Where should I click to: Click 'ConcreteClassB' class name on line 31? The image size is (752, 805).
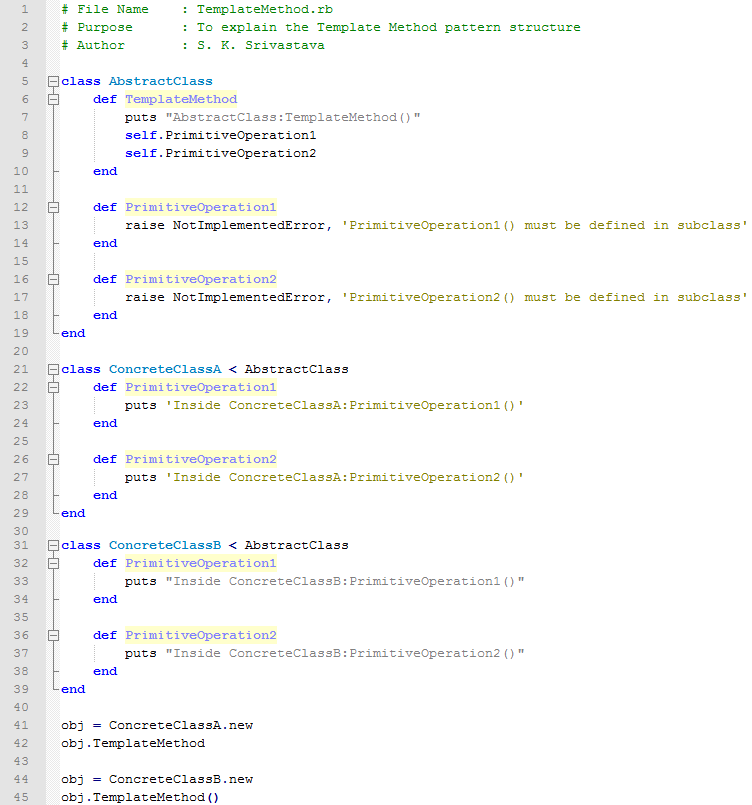[x=165, y=545]
